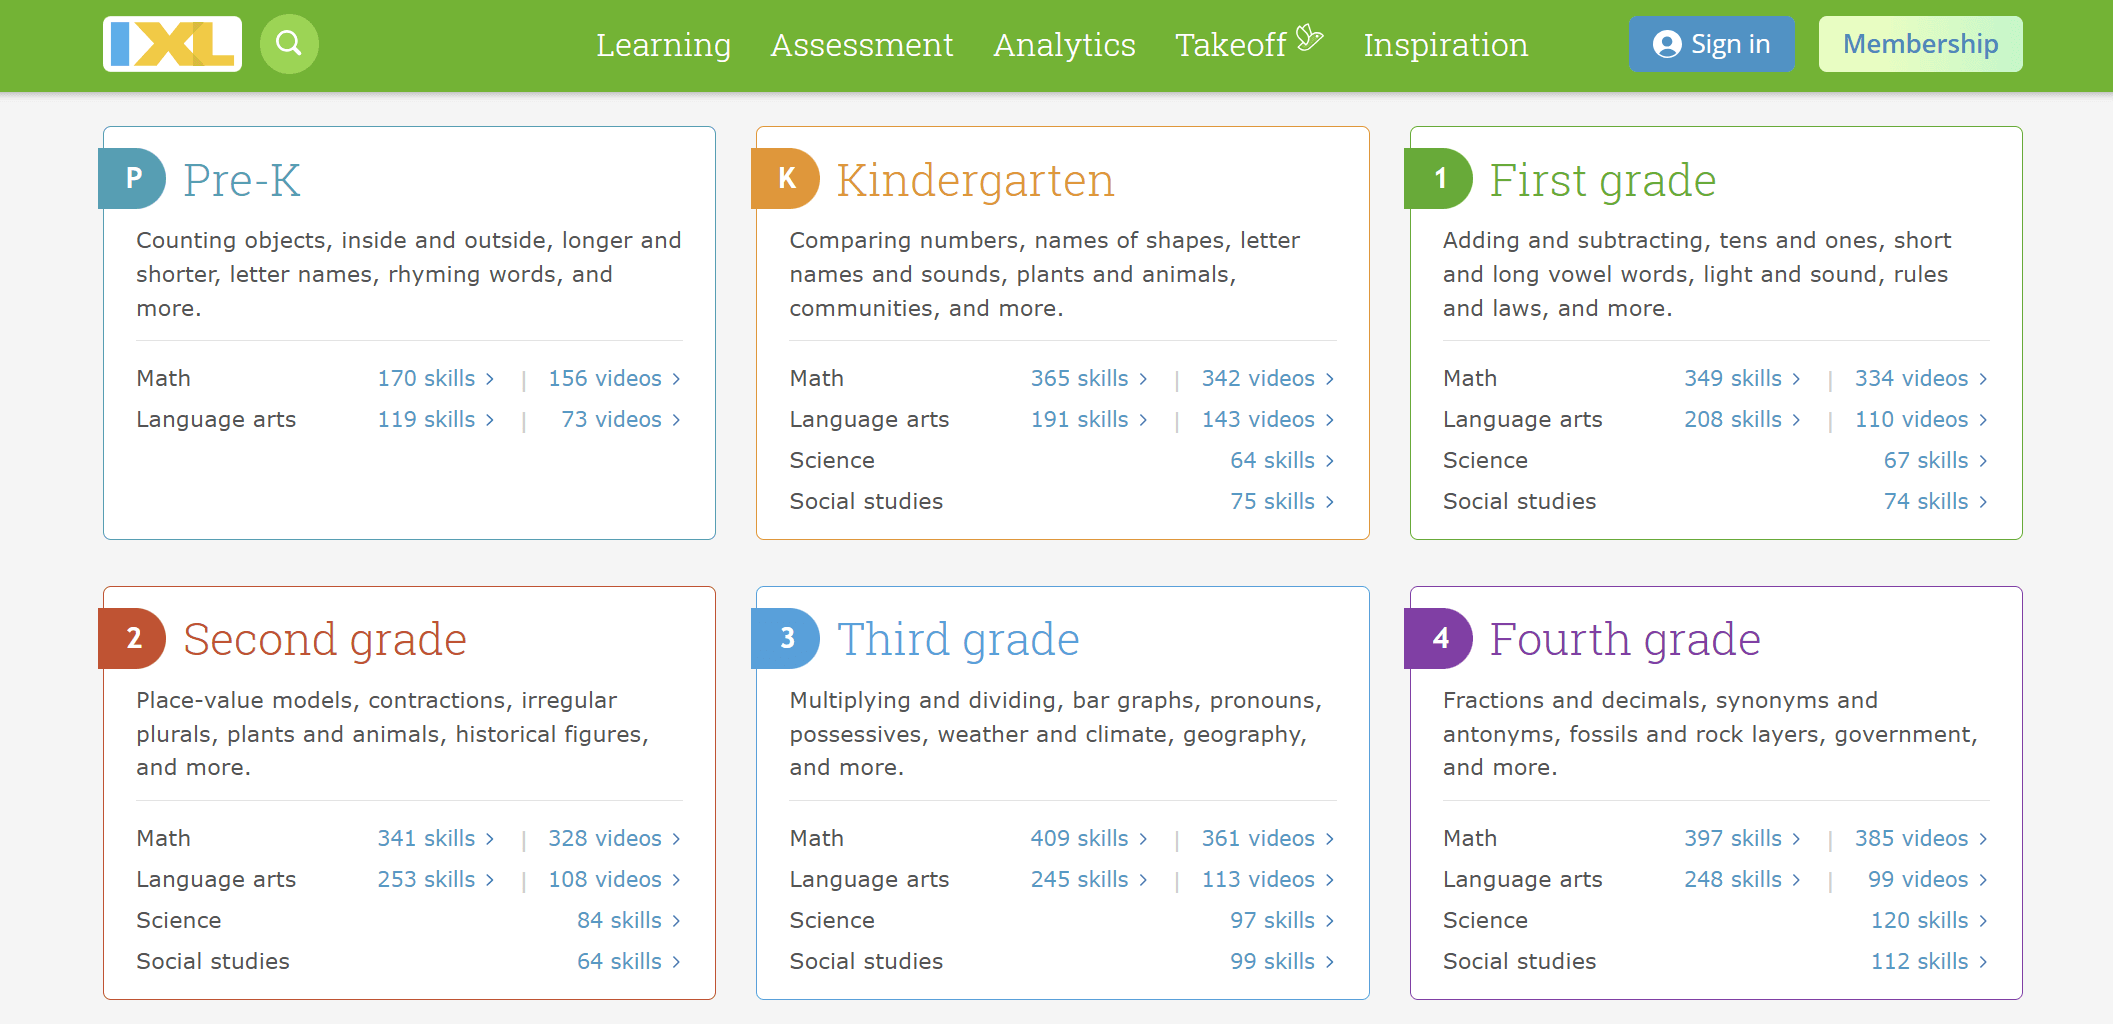
Task: Expand Fourth grade 385 videos chevron
Action: pyautogui.click(x=1983, y=838)
